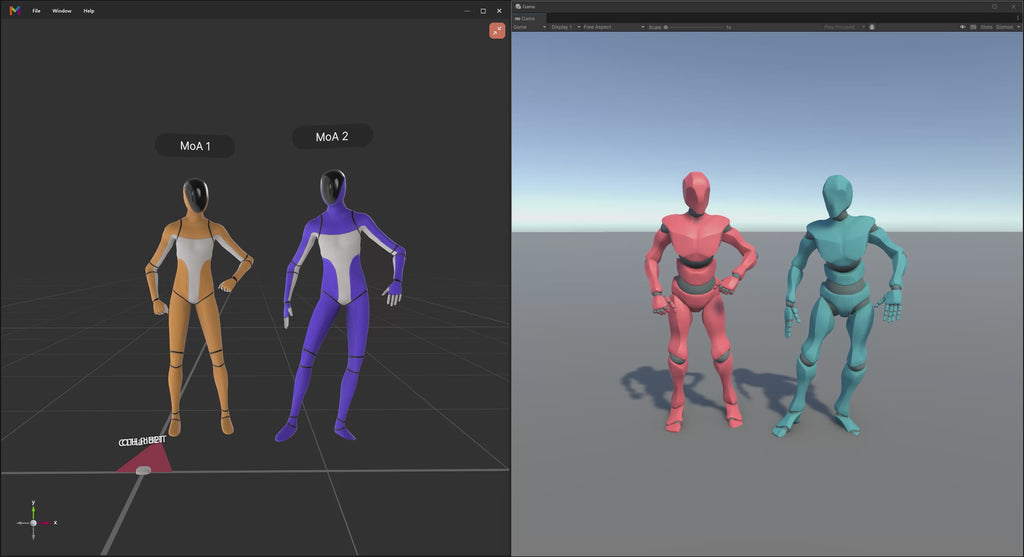Toggle the mute audio speaker icon

pos(963,27)
